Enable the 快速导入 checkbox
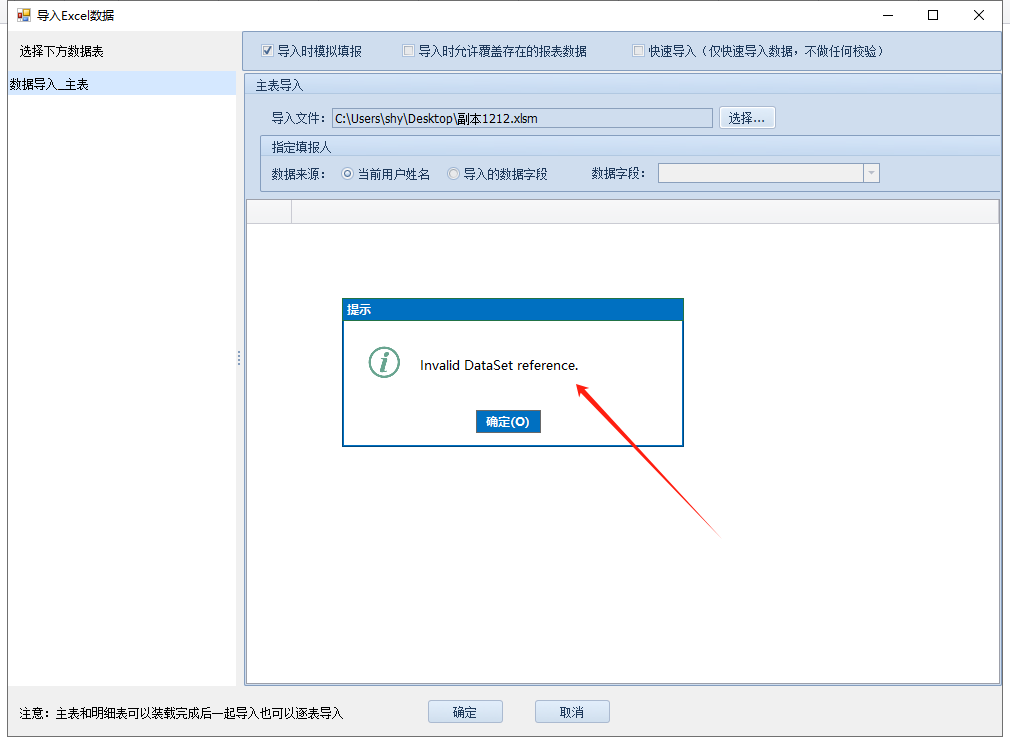This screenshot has width=1010, height=744. click(x=638, y=51)
